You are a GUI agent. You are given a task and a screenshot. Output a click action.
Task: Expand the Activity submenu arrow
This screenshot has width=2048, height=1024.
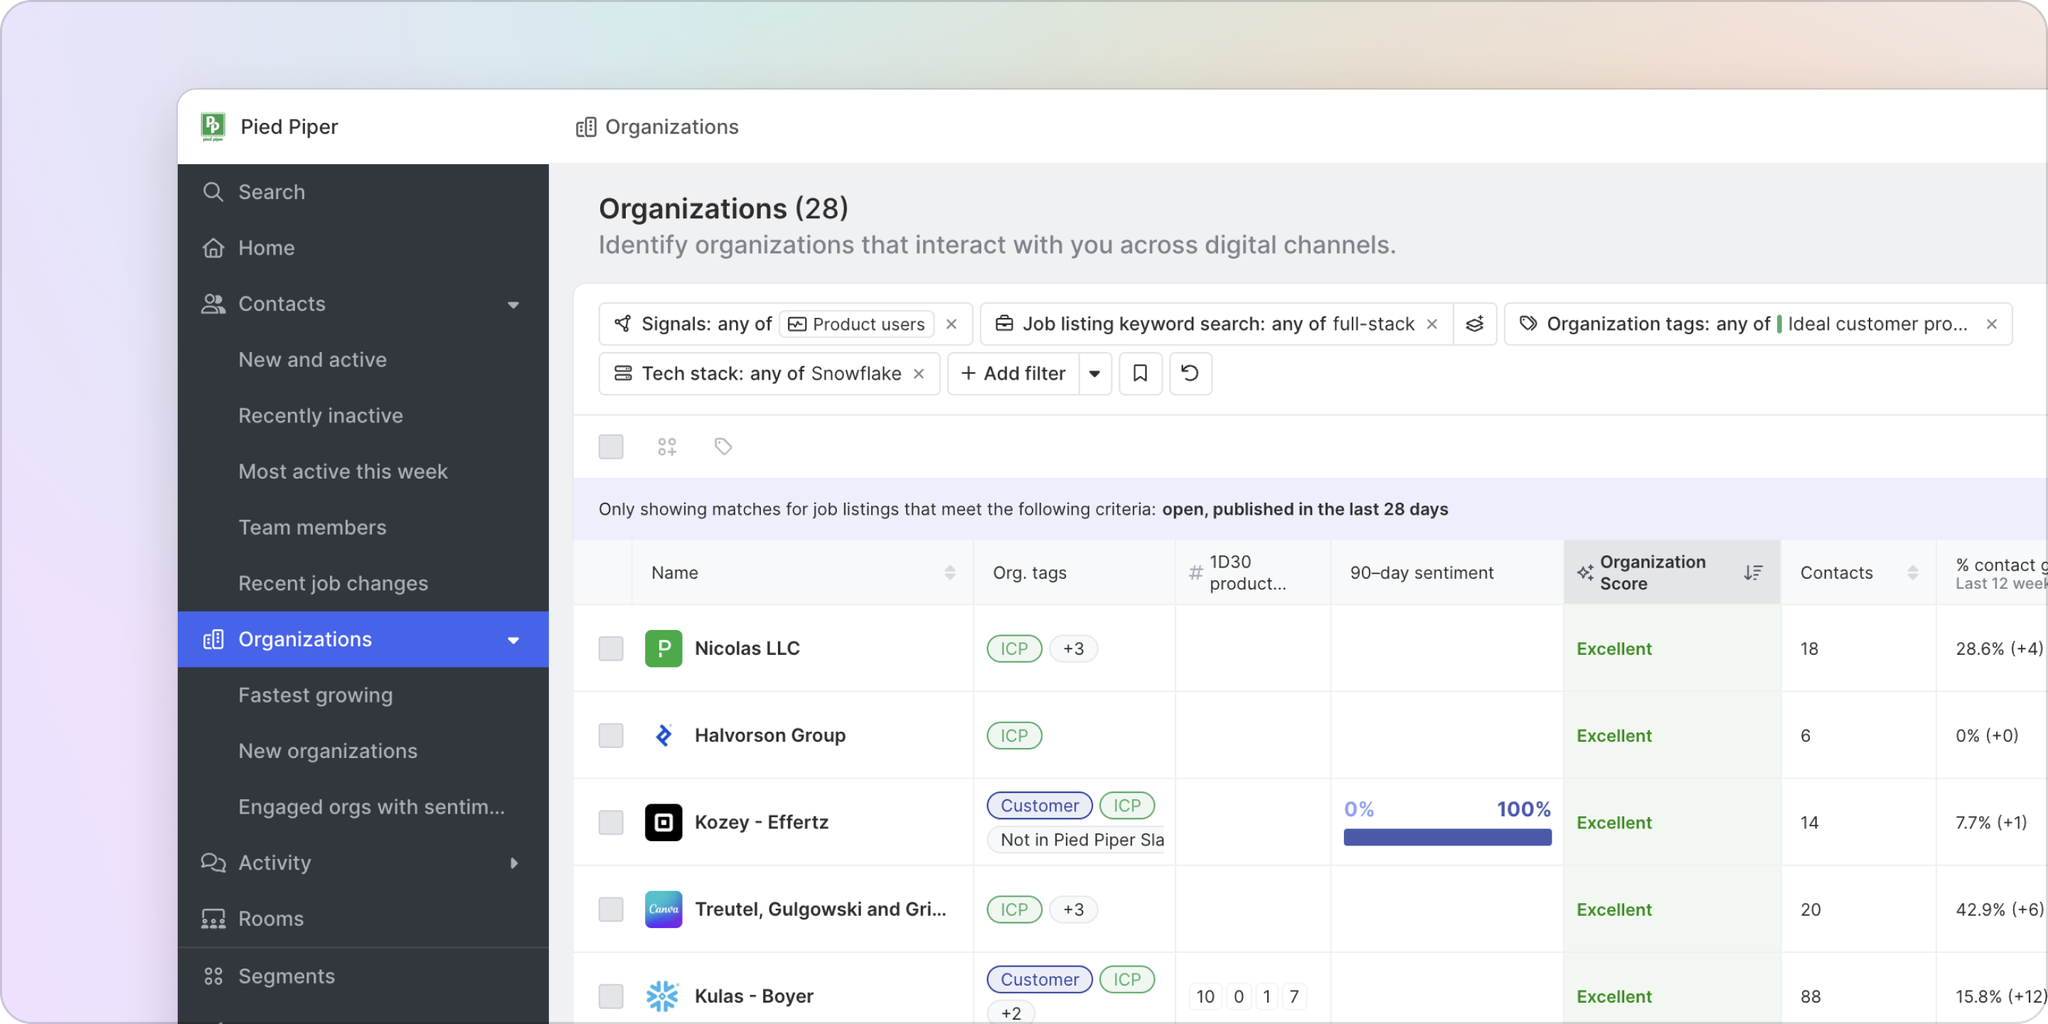click(x=514, y=863)
